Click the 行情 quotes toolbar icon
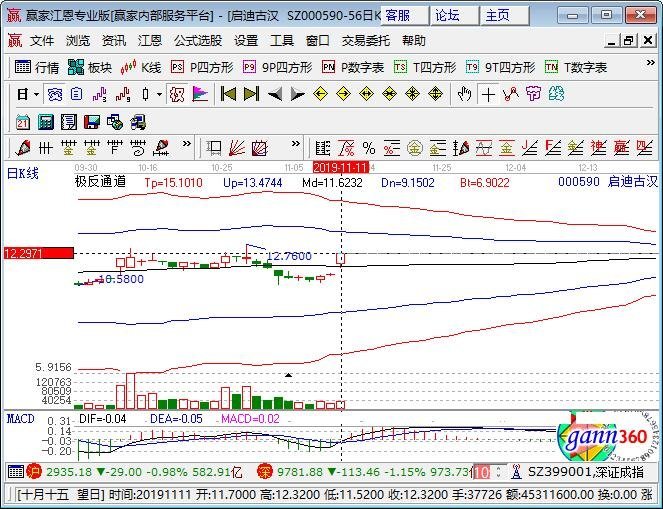This screenshot has width=663, height=509. point(37,68)
